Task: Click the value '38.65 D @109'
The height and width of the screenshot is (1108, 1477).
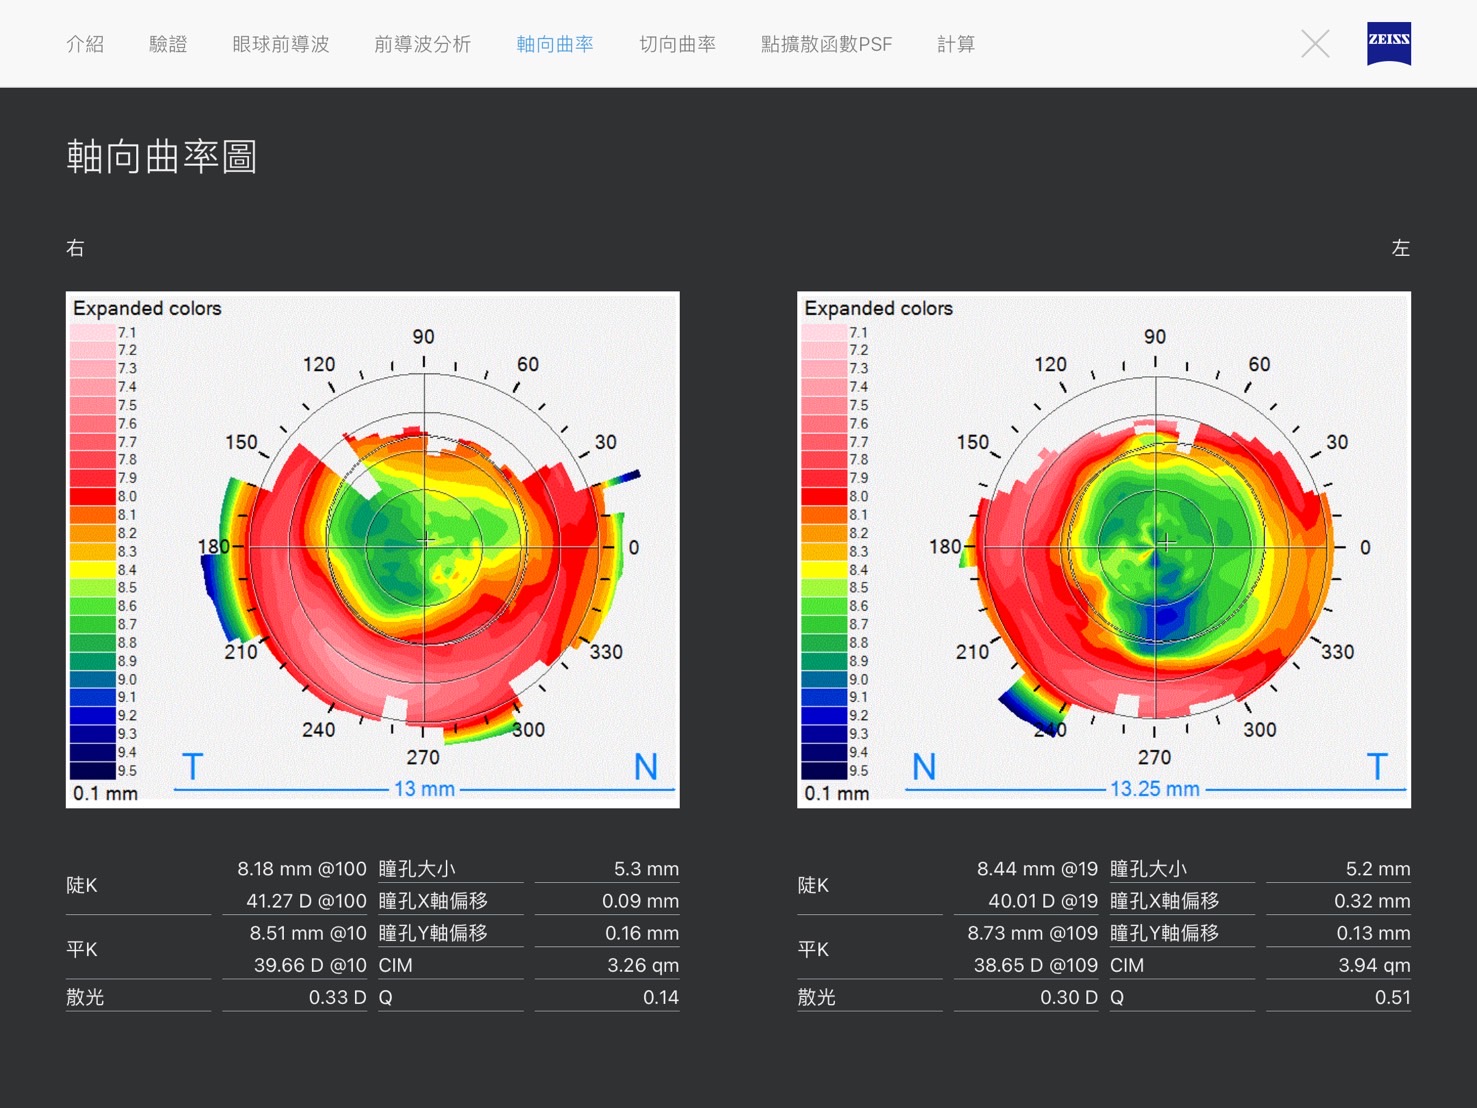Action: point(1036,965)
